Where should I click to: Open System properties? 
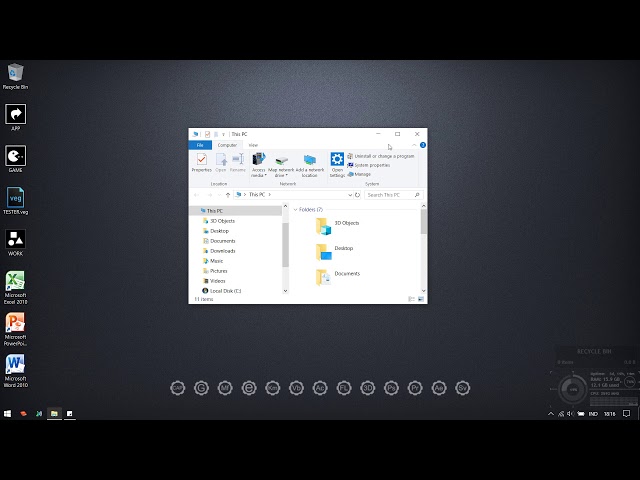click(369, 165)
